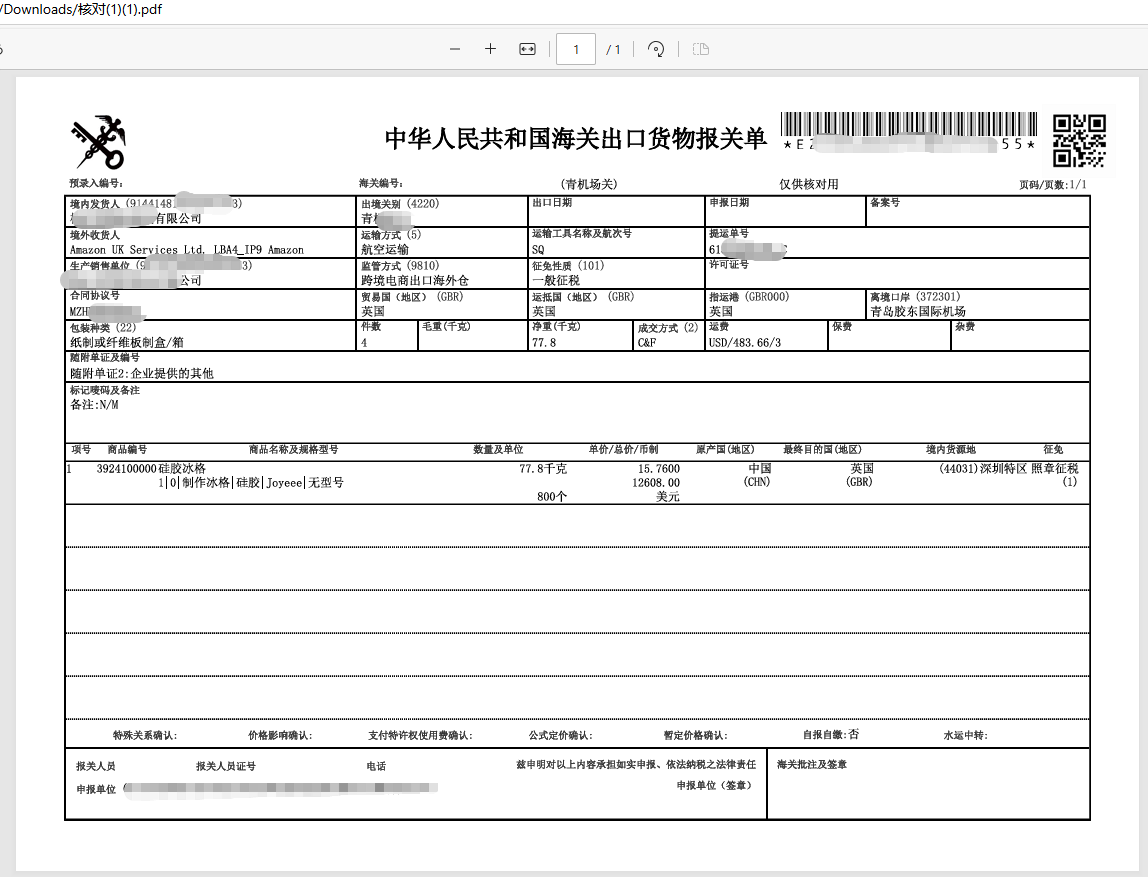
Task: Zoom in on the PDF document
Action: tap(490, 48)
